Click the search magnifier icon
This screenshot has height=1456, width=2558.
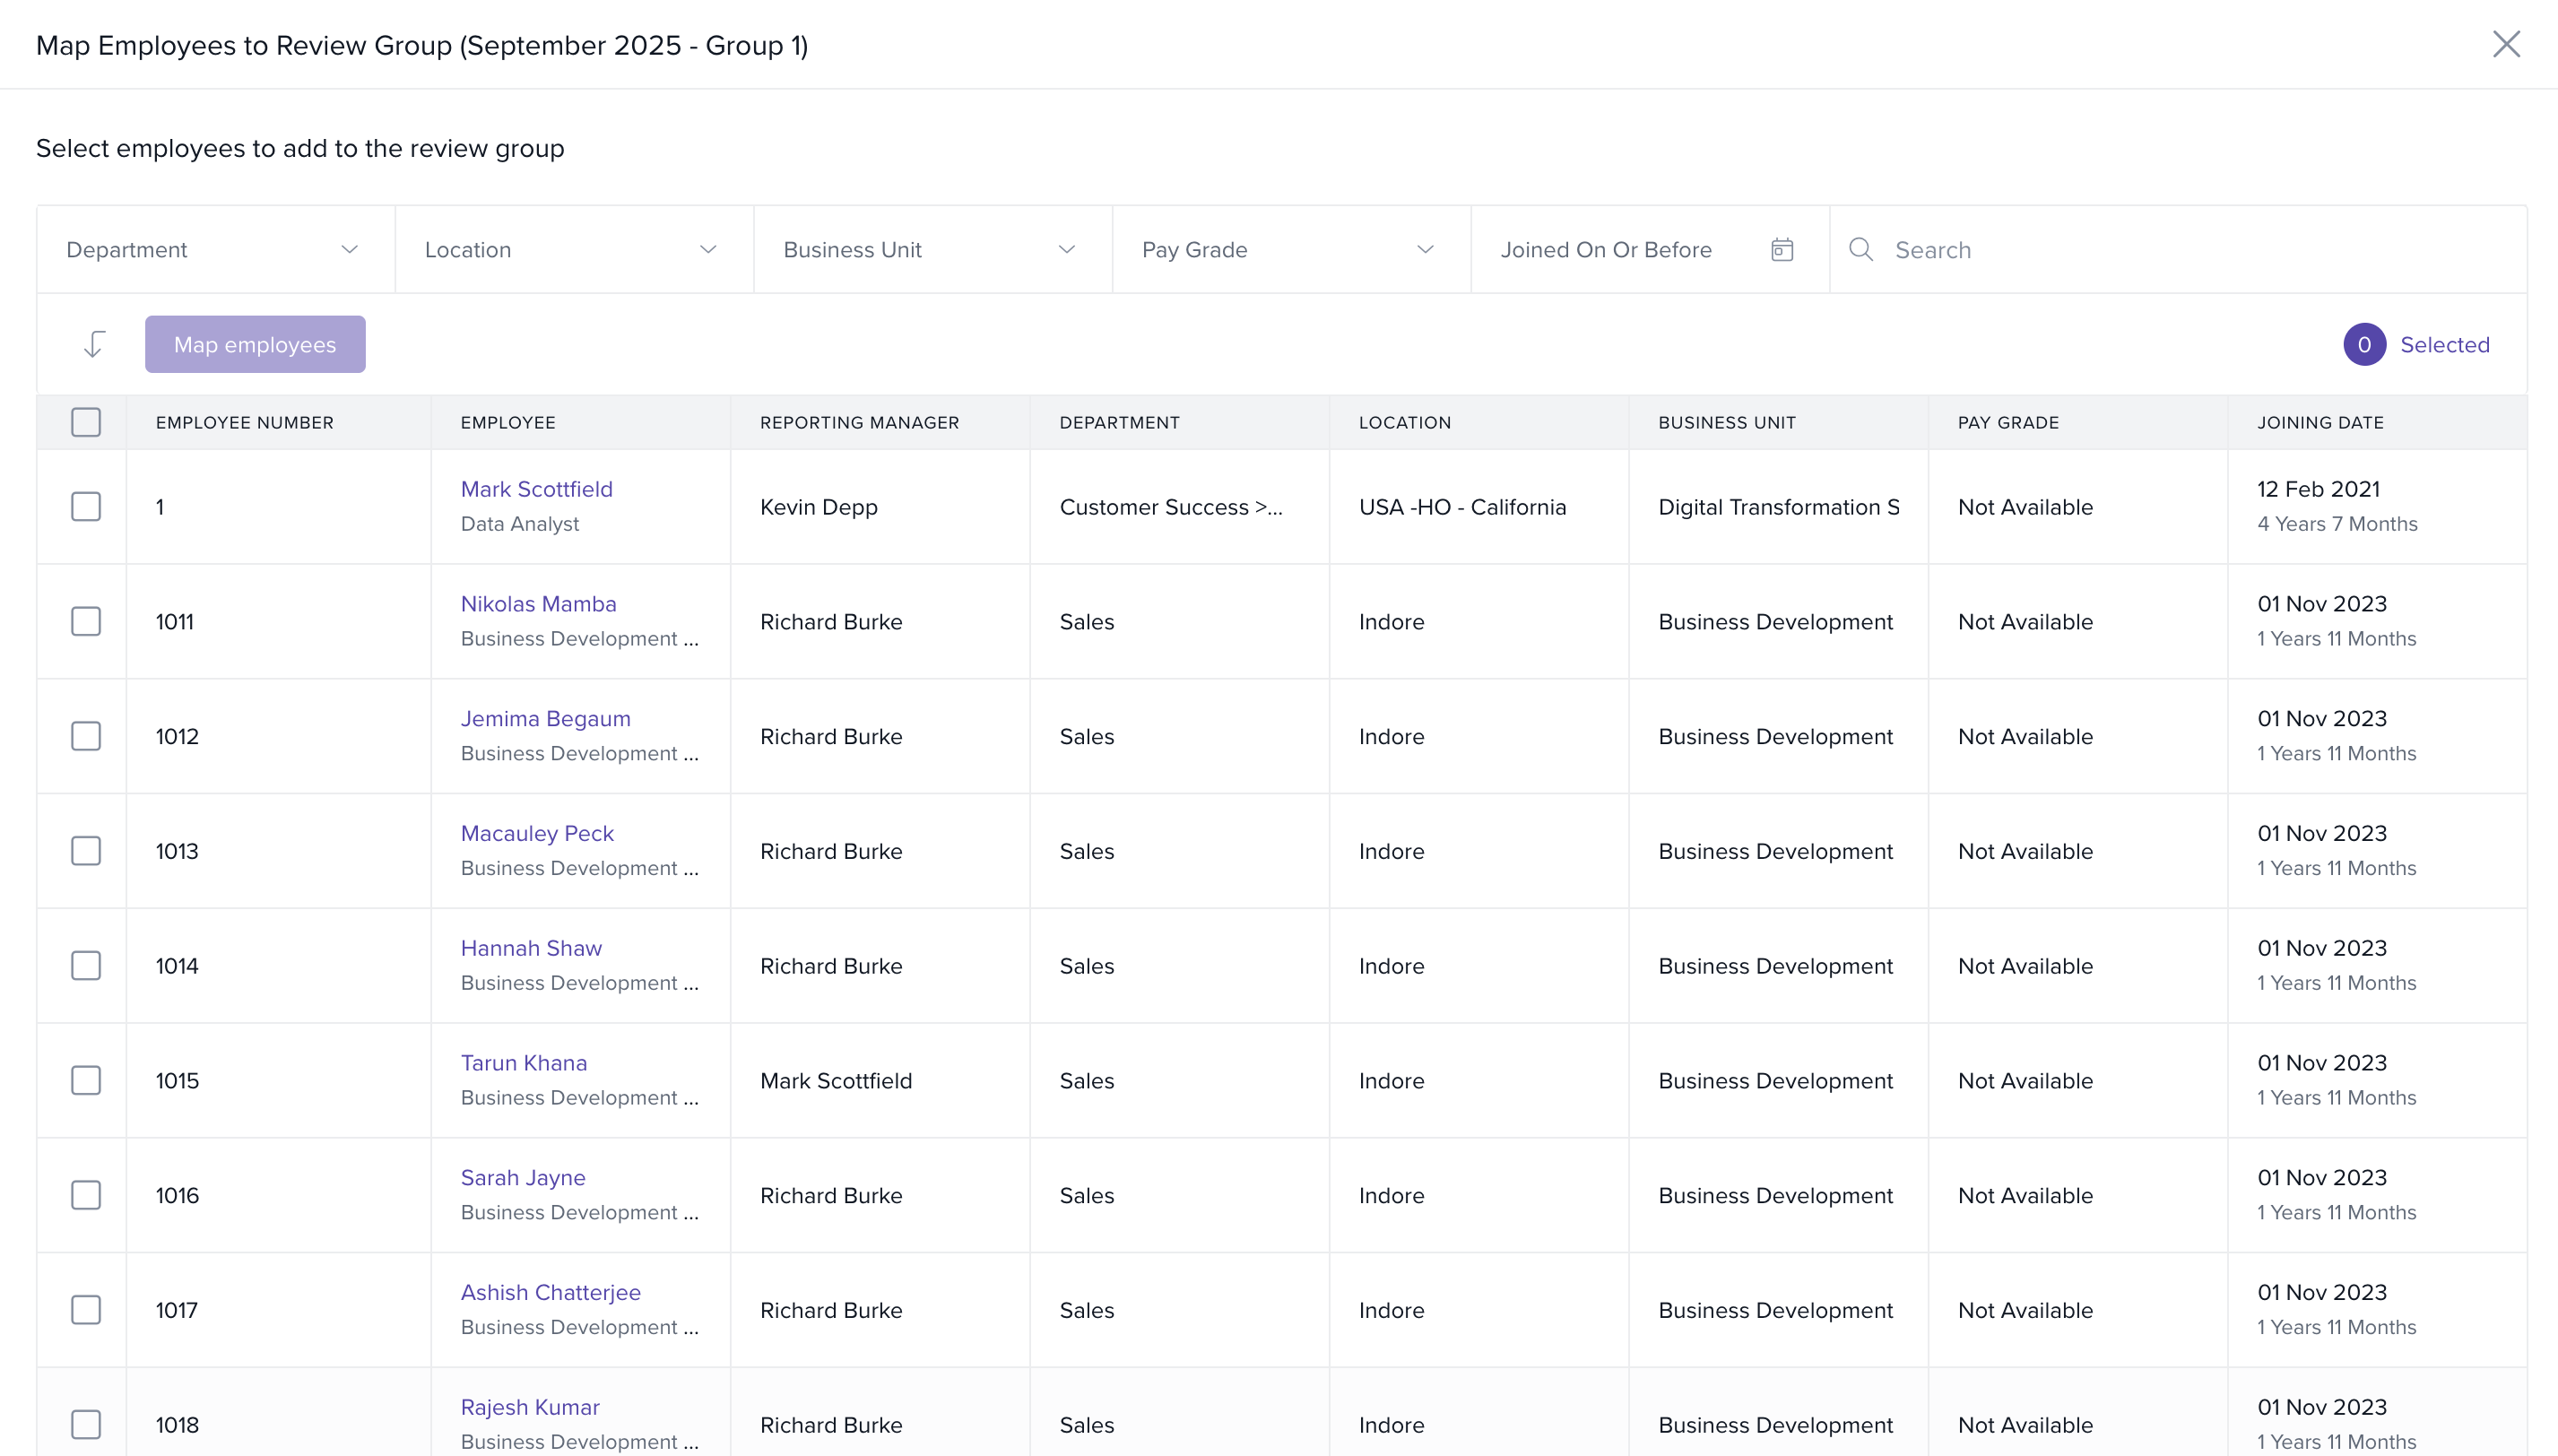coord(1860,249)
